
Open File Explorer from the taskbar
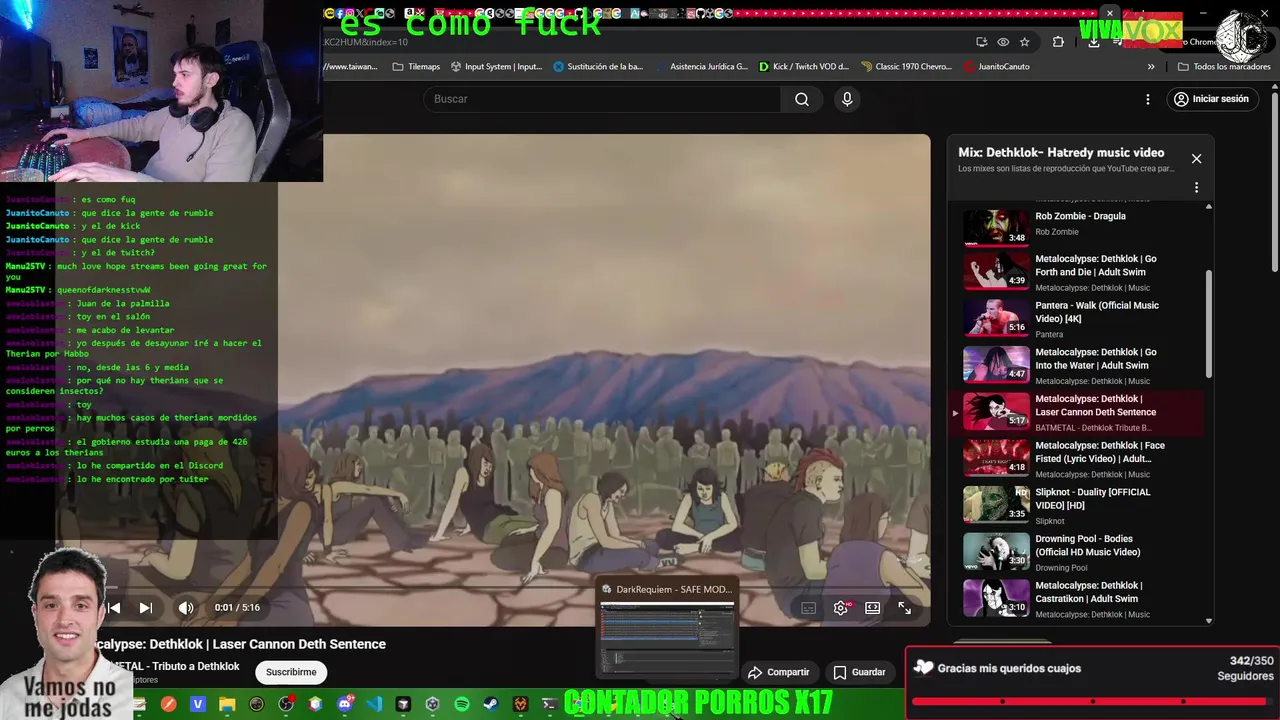[x=227, y=705]
